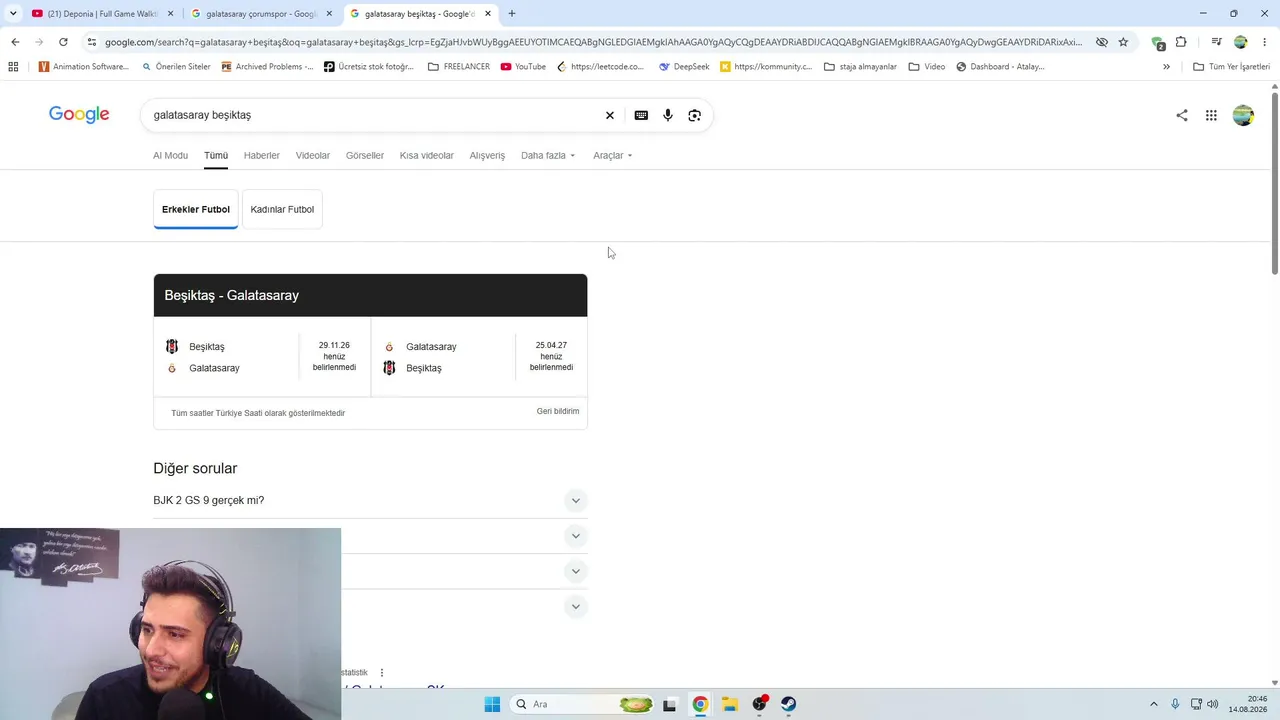
Task: Click the crossed-eye tracking protection icon
Action: pyautogui.click(x=1101, y=42)
